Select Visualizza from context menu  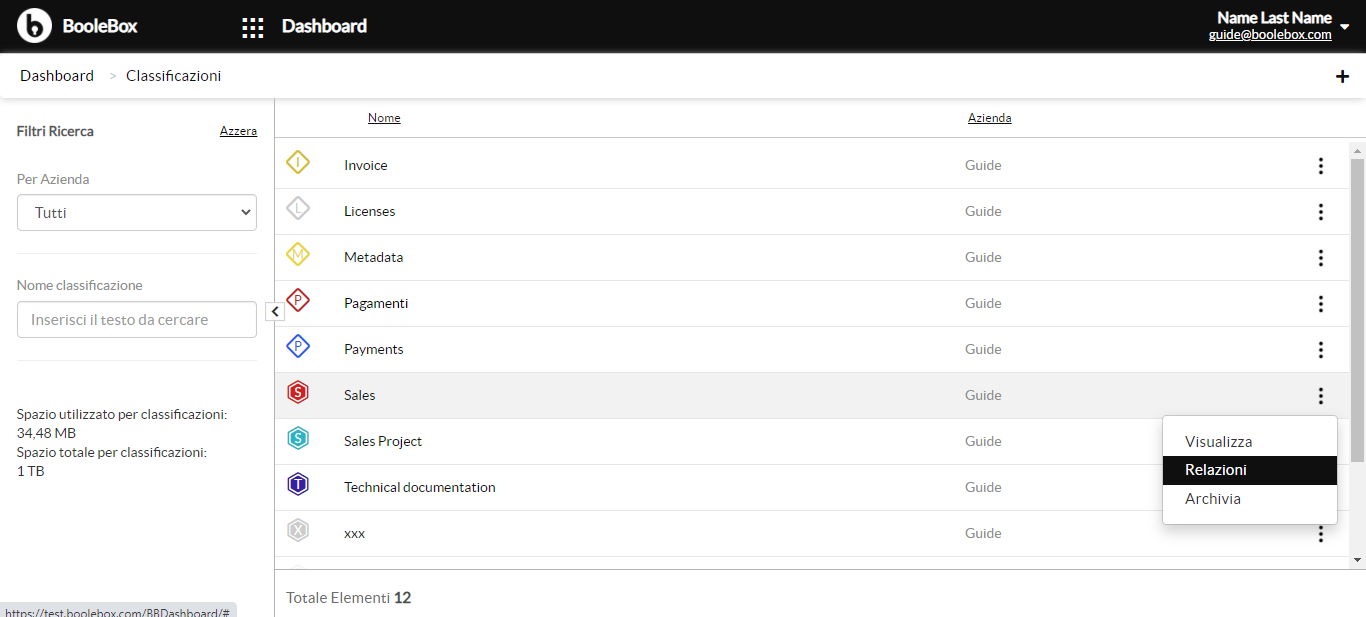[1250, 442]
